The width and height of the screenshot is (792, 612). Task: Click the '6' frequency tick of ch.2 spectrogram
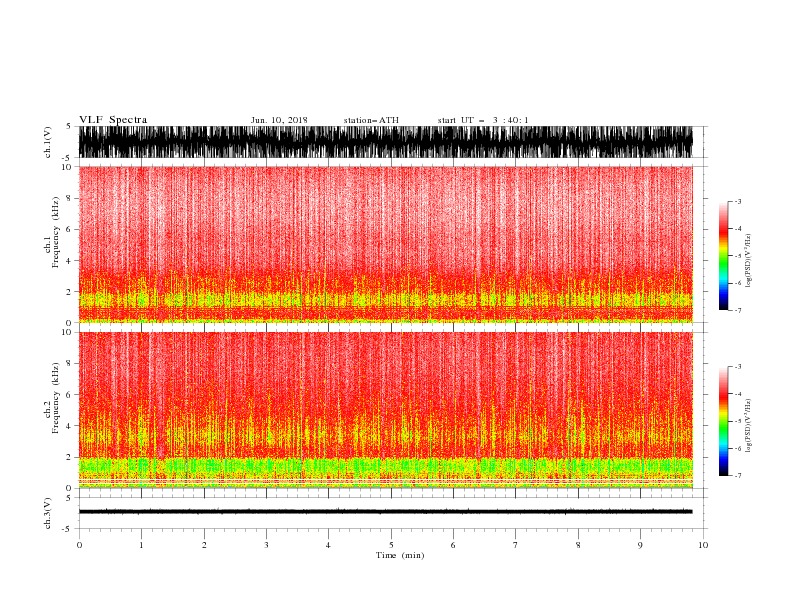click(x=69, y=395)
